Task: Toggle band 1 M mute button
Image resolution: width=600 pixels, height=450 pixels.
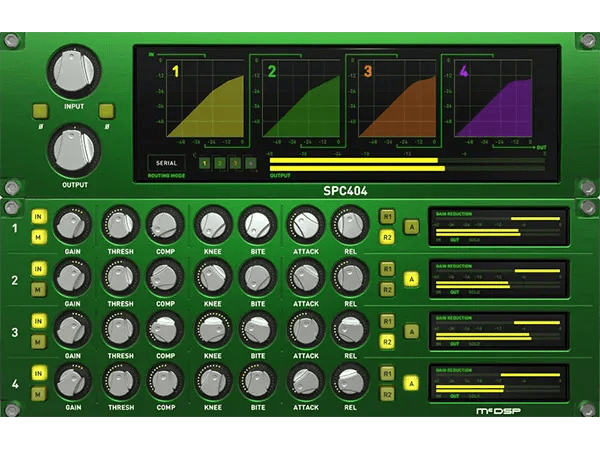Action: [x=39, y=237]
